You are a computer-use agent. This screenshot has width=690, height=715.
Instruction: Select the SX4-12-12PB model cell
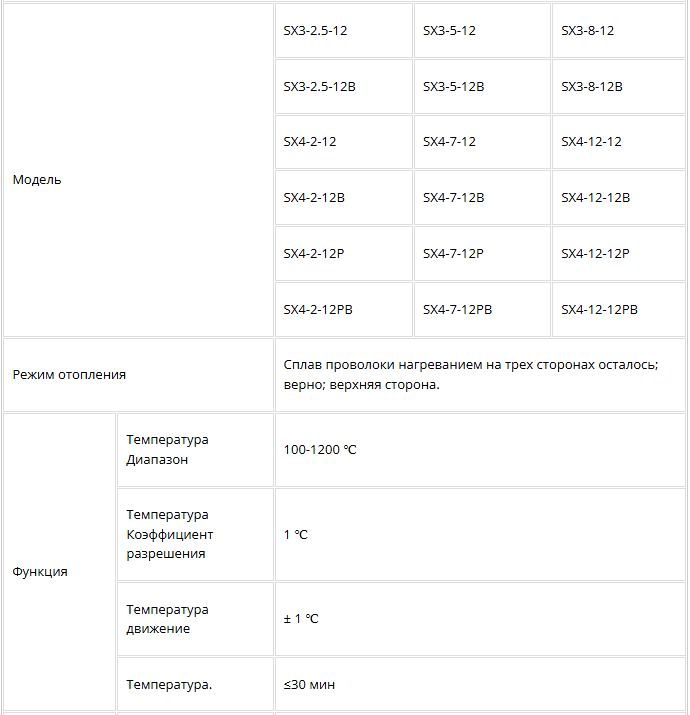(x=599, y=310)
